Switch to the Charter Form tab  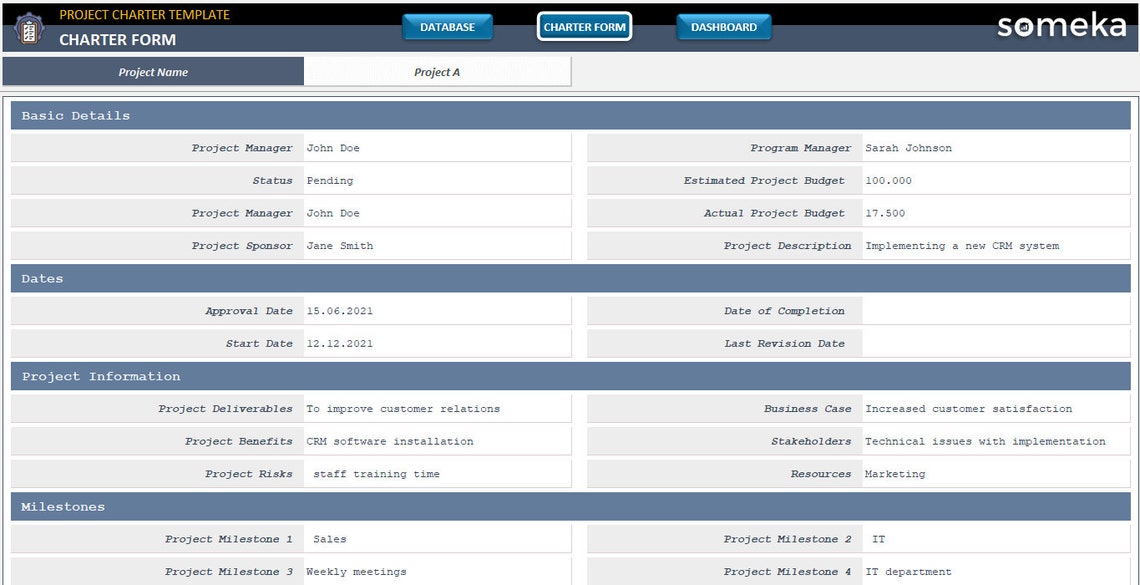click(584, 27)
